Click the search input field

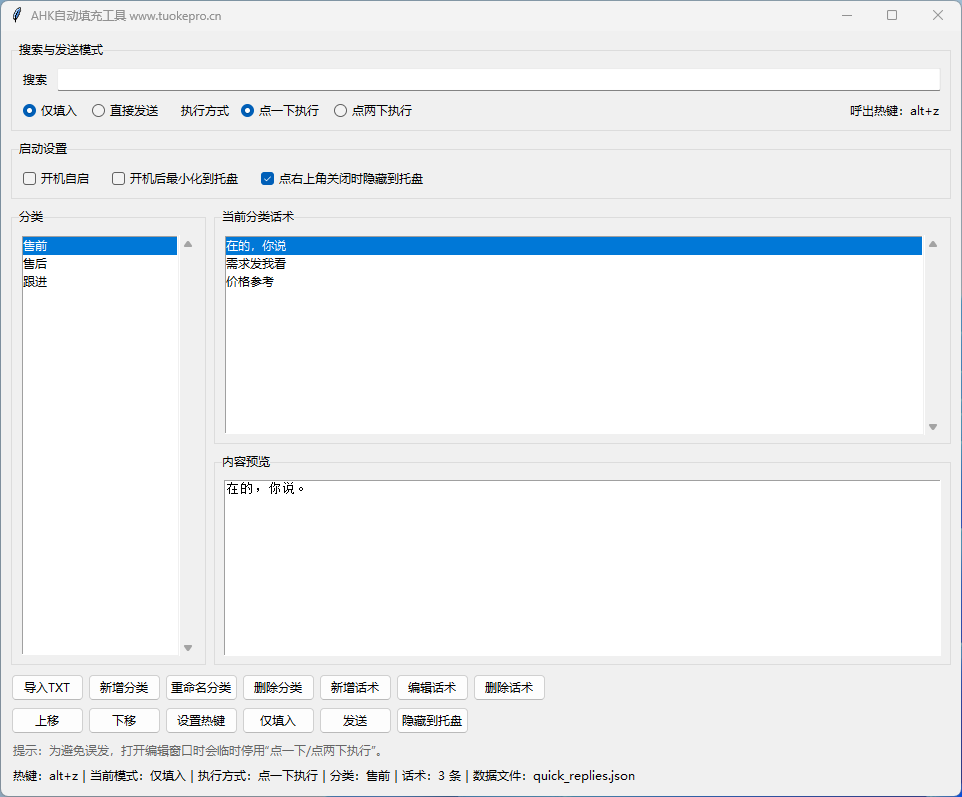click(498, 80)
